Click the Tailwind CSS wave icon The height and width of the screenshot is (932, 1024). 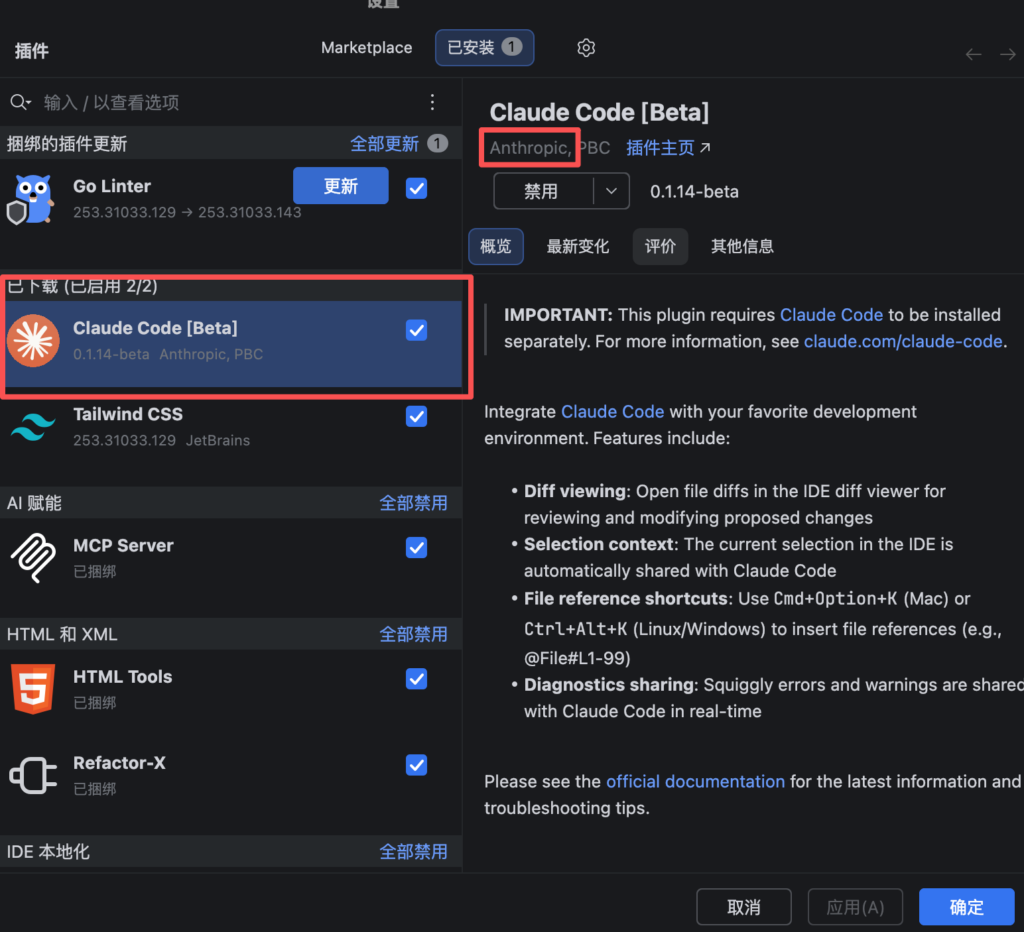point(33,427)
